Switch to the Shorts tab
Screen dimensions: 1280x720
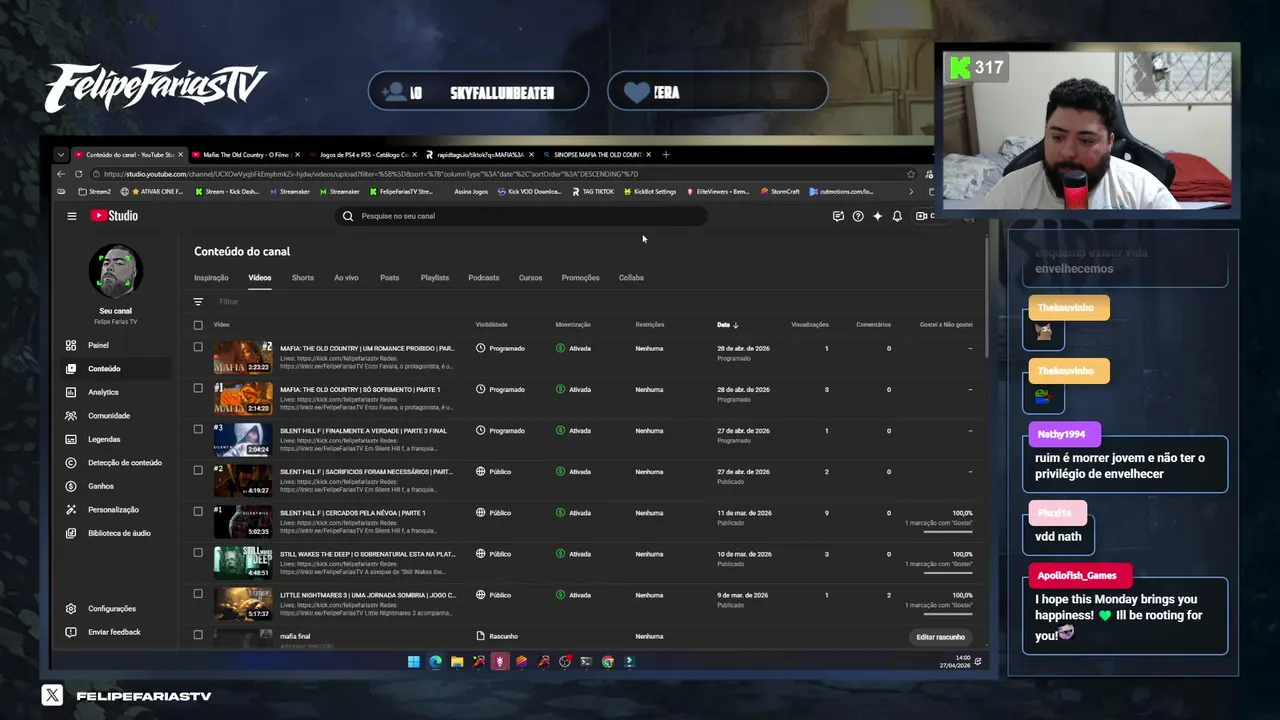click(x=303, y=278)
